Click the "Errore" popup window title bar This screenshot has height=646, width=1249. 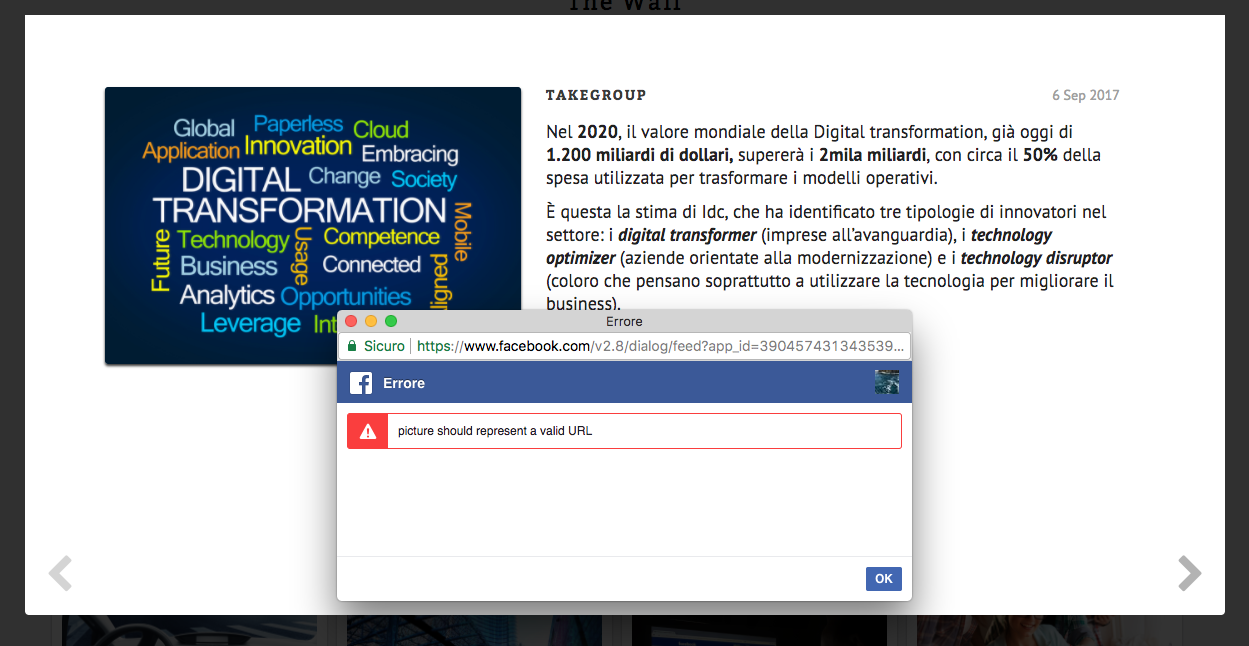[624, 321]
